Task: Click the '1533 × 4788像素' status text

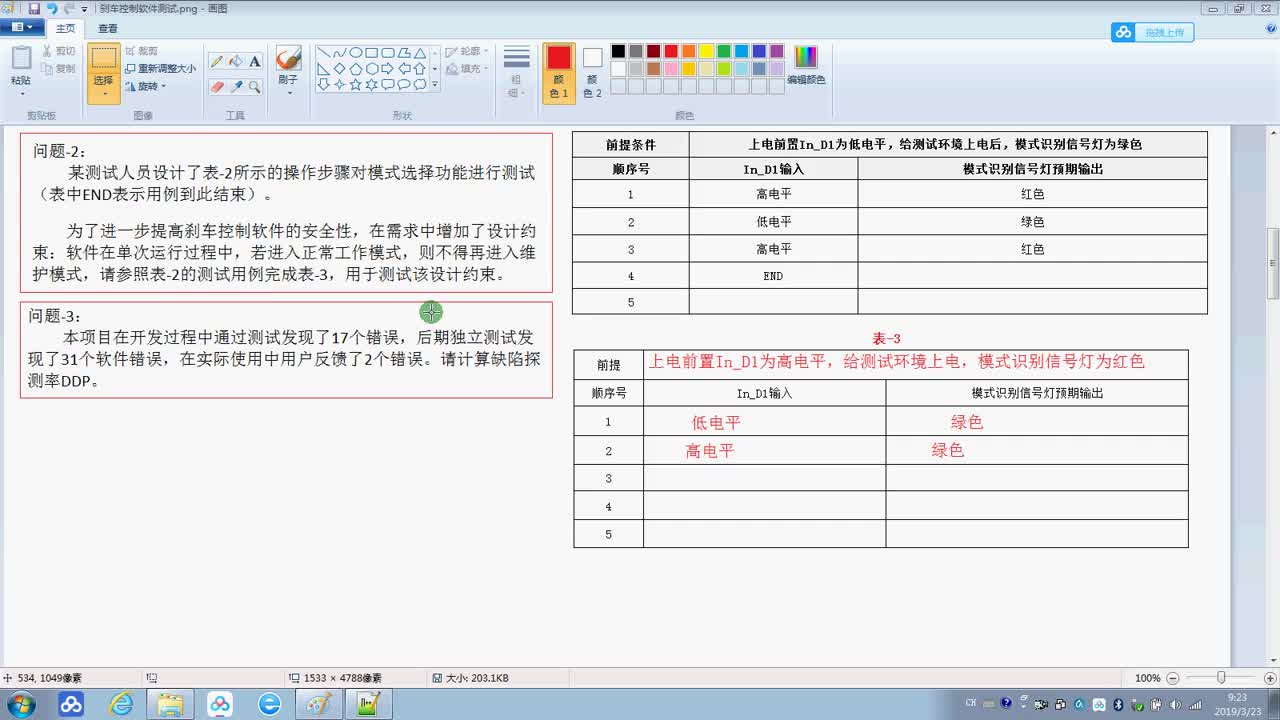Action: [x=342, y=678]
